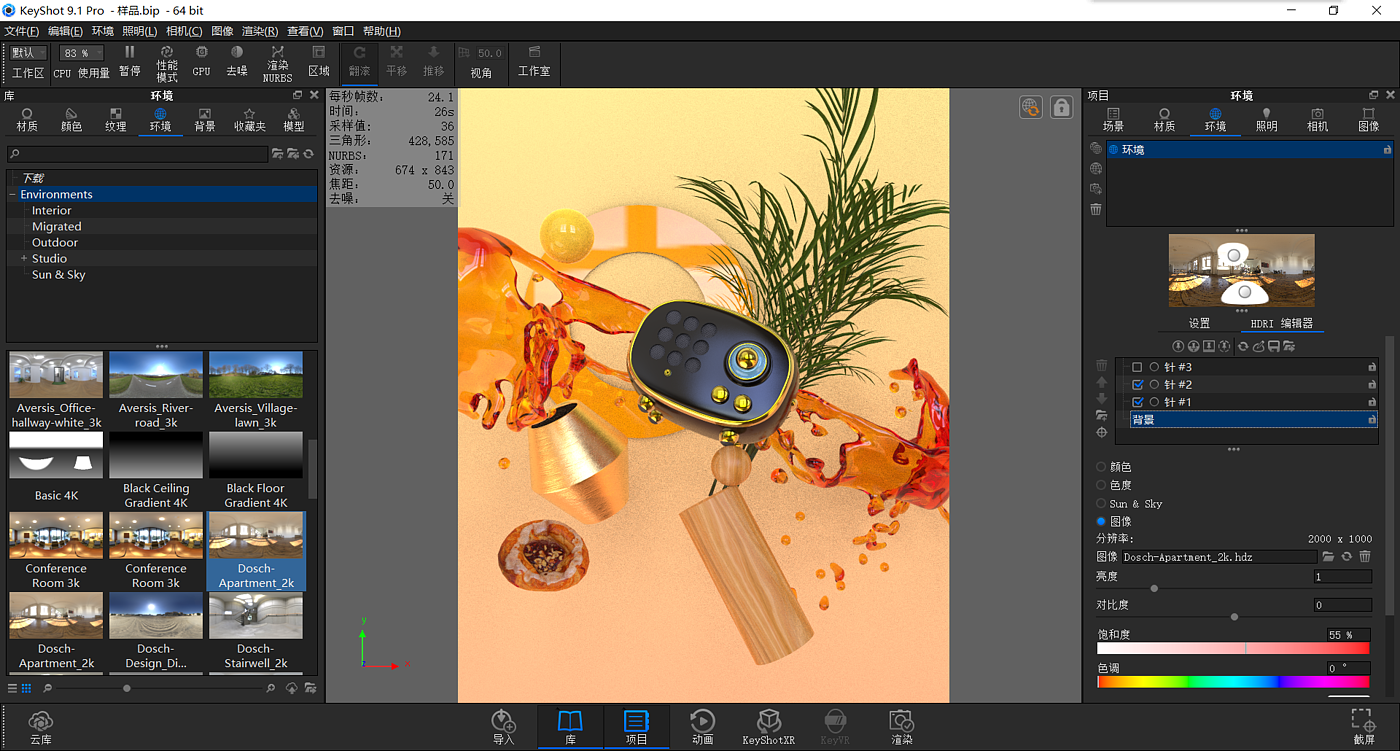Enable the 针 #3 pin checkbox

(x=1137, y=368)
